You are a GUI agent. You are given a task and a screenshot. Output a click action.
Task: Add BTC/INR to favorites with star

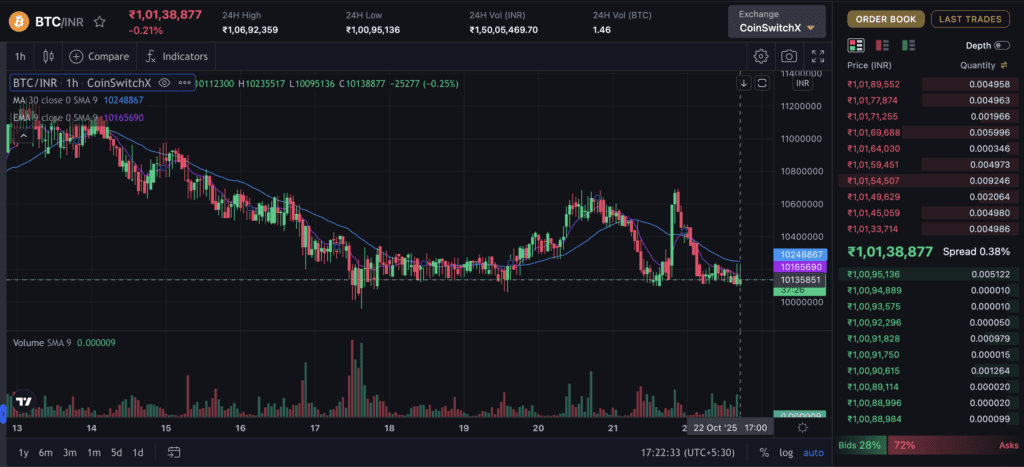coord(99,21)
